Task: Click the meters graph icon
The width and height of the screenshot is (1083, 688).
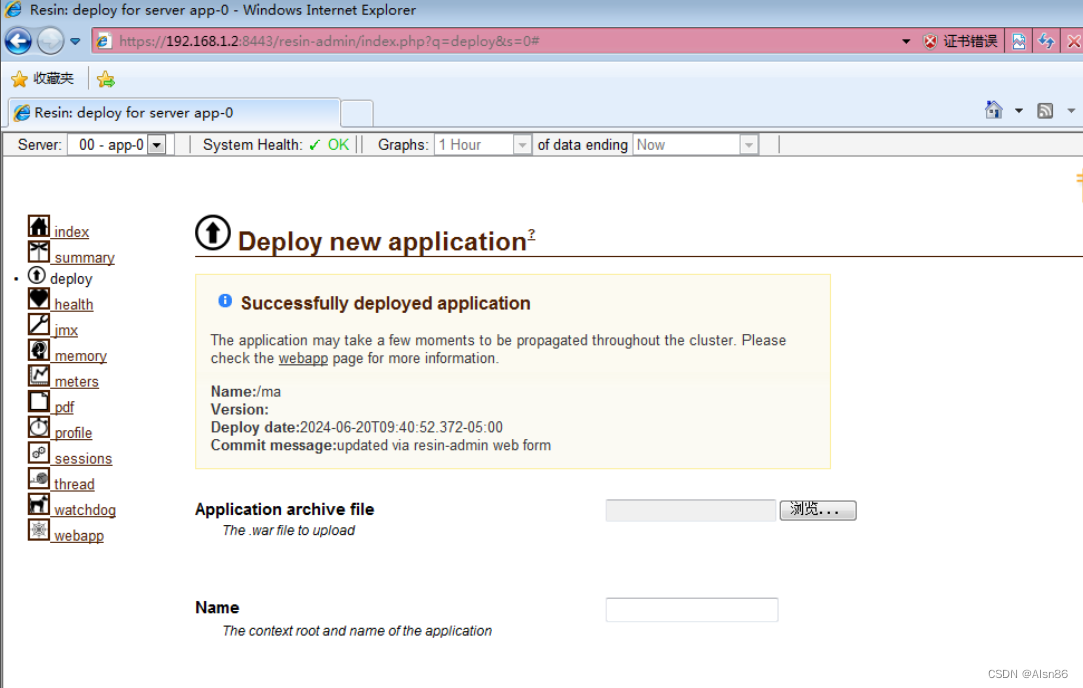Action: click(x=39, y=375)
